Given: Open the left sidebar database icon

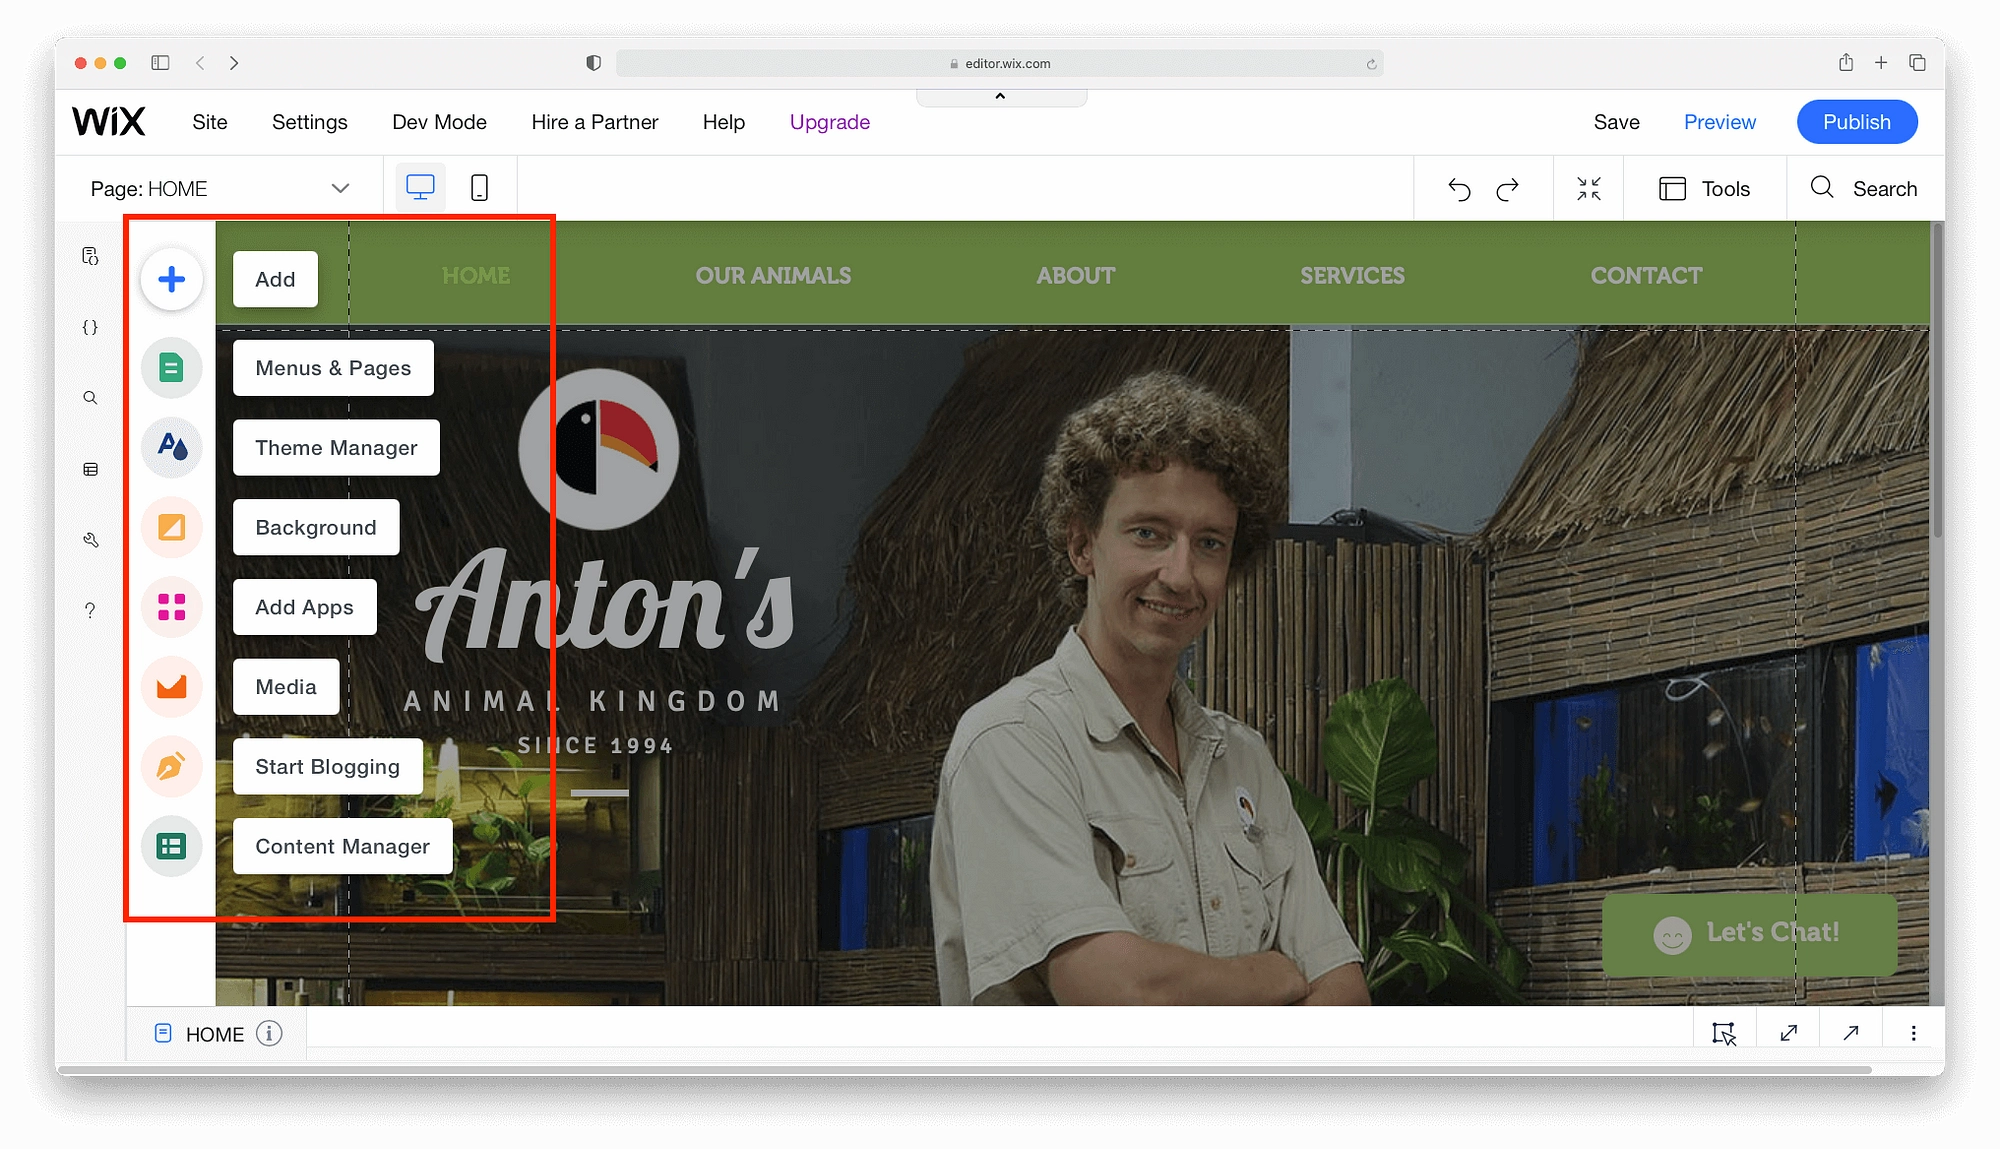Looking at the screenshot, I should click(90, 469).
